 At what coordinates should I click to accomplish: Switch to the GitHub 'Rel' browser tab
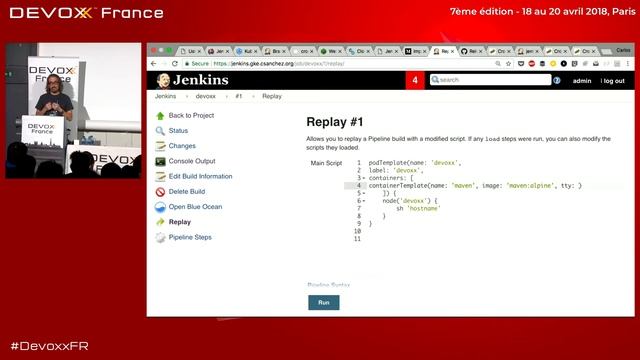(x=471, y=51)
